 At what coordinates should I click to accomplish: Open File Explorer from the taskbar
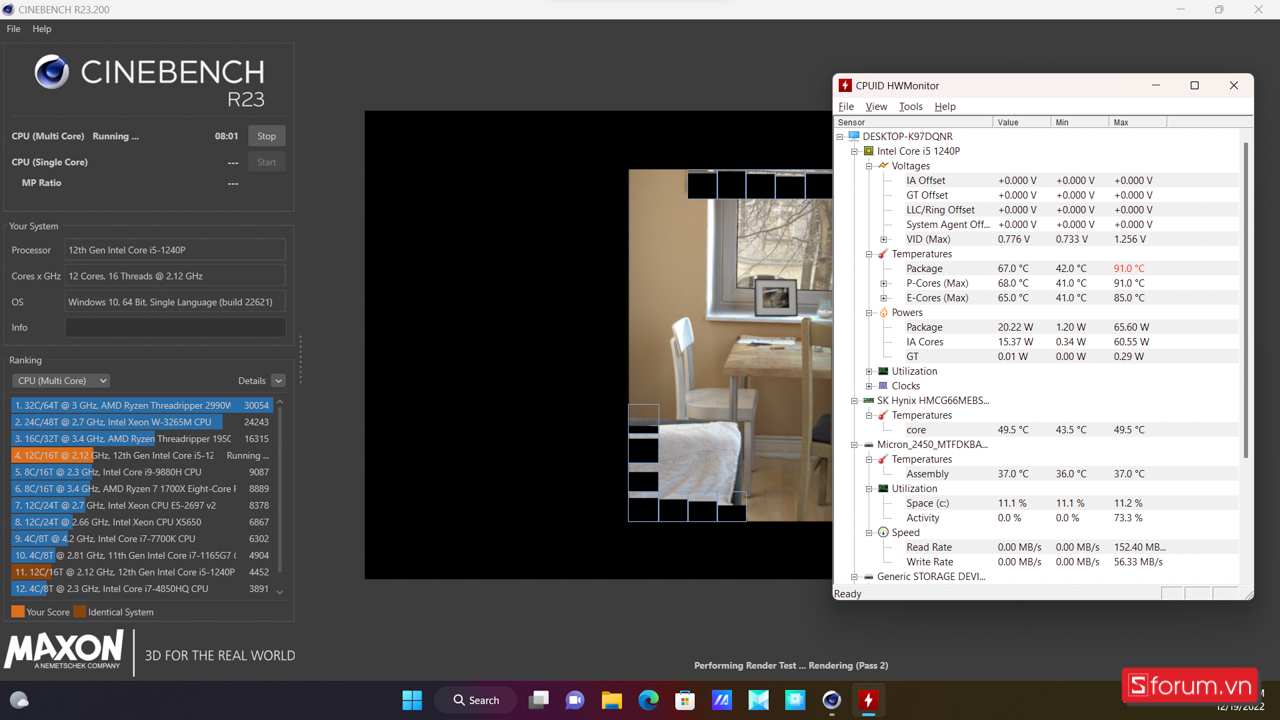coord(612,700)
